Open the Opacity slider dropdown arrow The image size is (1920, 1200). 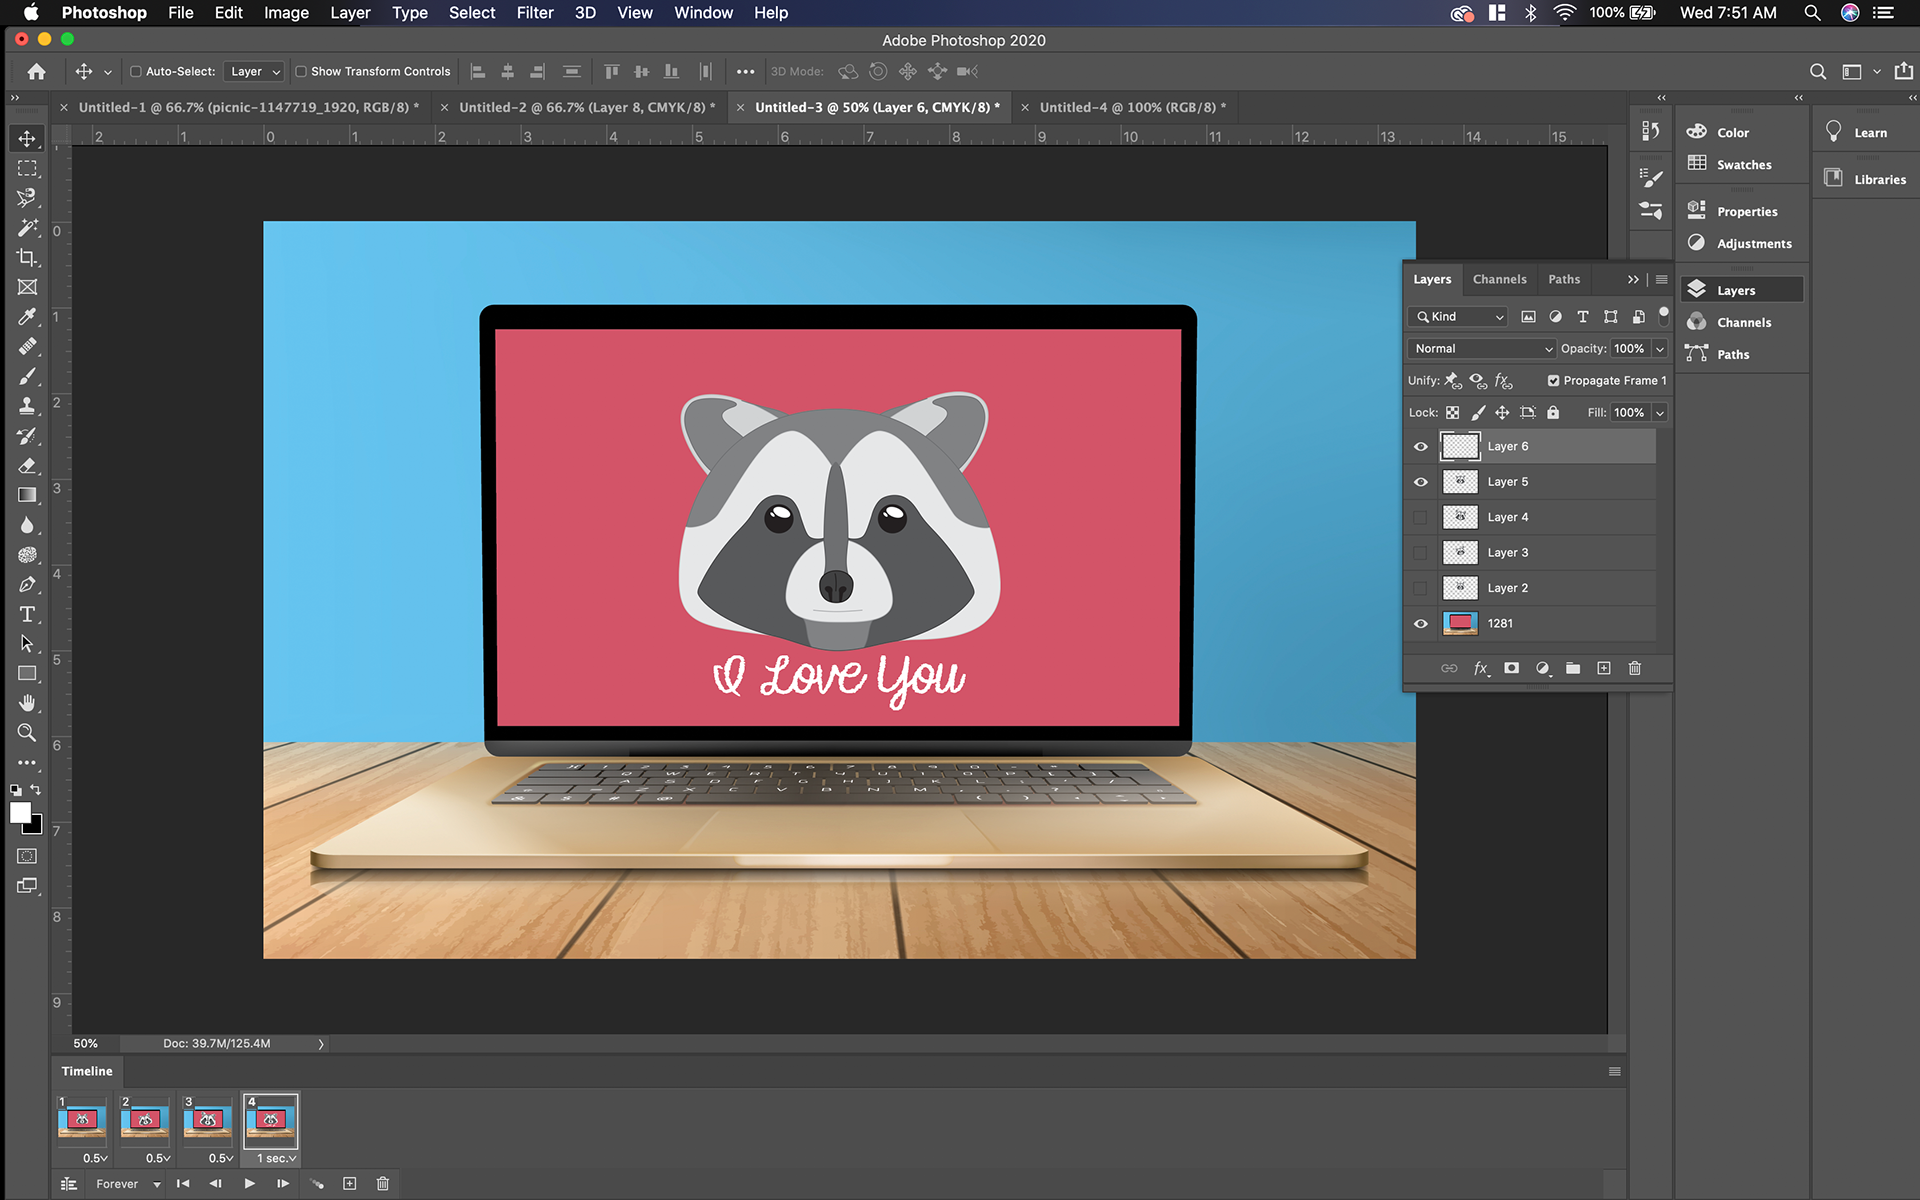tap(1660, 349)
